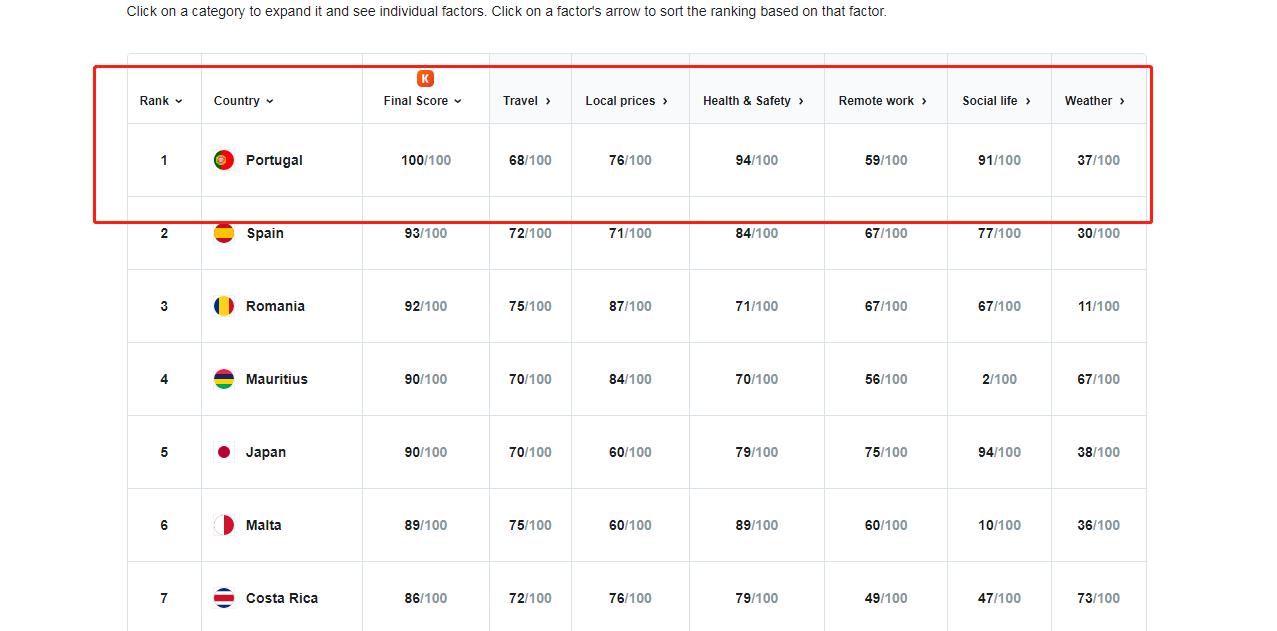Screen dimensions: 1277x631
Task: Expand the Social life category
Action: pyautogui.click(x=996, y=101)
